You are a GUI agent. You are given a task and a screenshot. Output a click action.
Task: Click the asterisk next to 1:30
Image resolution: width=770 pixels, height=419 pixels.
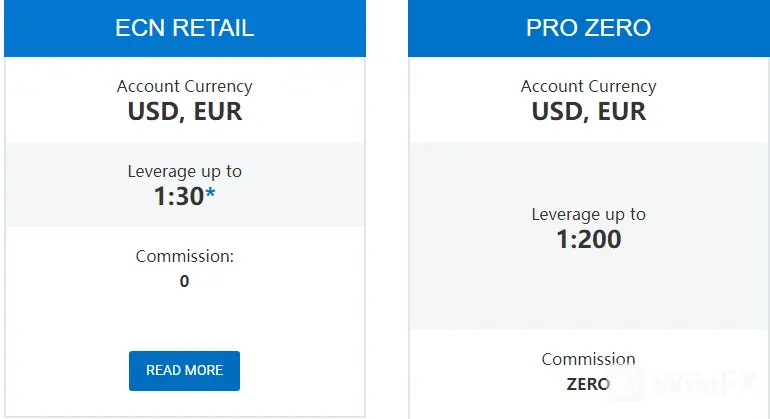(211, 195)
